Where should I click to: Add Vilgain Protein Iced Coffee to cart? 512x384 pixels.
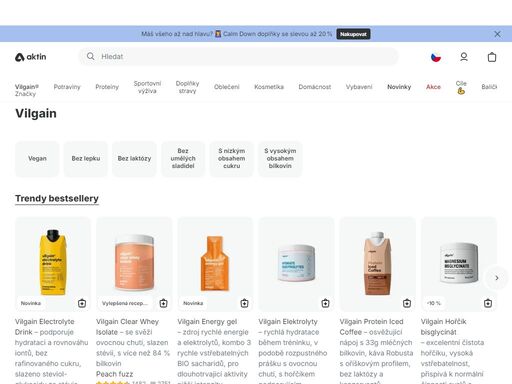click(407, 303)
